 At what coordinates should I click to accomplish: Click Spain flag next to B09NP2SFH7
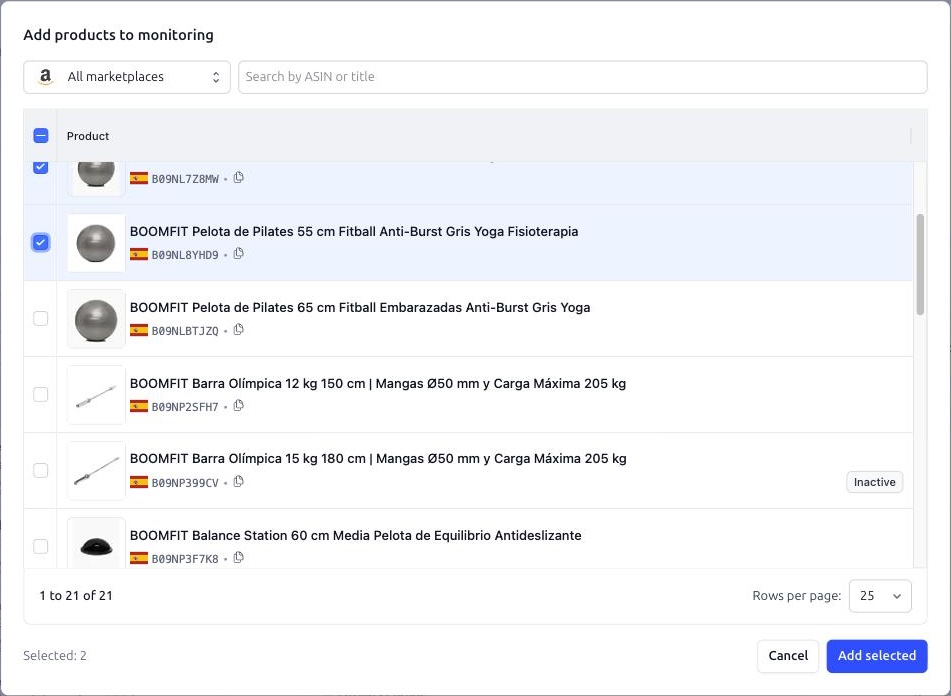tap(139, 406)
